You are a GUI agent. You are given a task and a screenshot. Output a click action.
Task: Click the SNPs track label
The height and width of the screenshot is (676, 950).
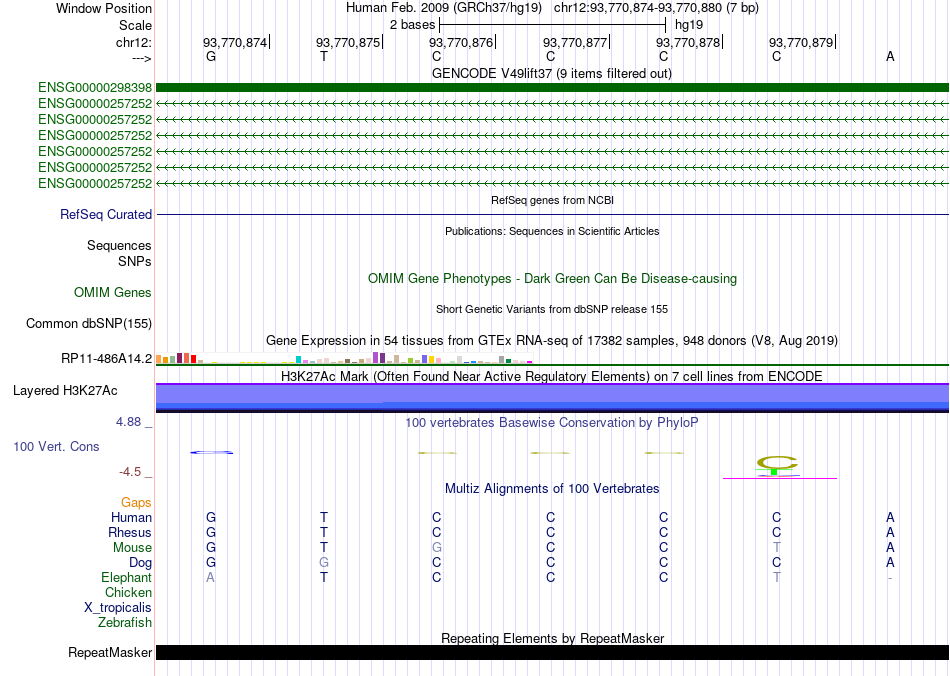tap(135, 261)
